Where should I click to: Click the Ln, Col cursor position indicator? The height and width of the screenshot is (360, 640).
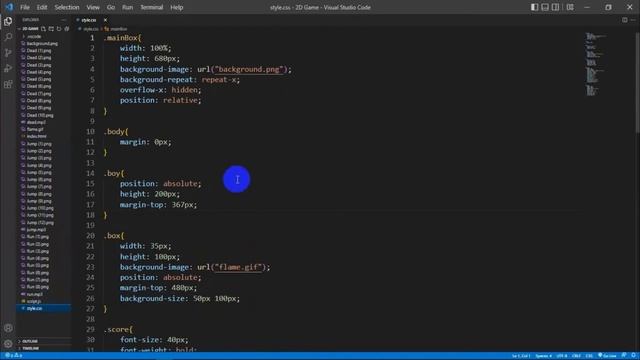(521, 356)
